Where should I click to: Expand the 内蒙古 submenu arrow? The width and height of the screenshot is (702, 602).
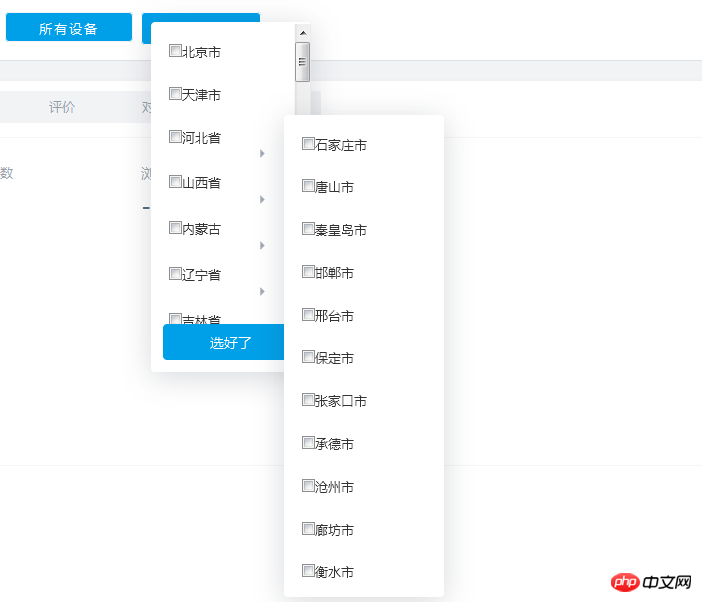coord(262,245)
